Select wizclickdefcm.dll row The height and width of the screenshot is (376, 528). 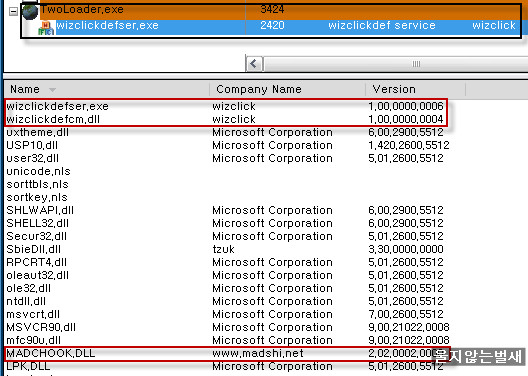click(x=226, y=119)
